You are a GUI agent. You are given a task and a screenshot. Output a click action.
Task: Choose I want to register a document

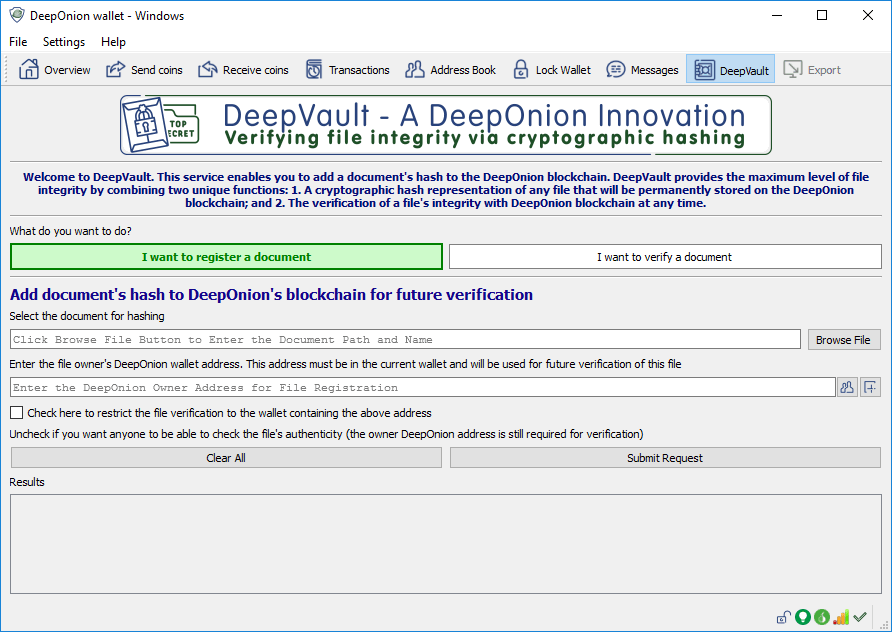click(x=226, y=257)
